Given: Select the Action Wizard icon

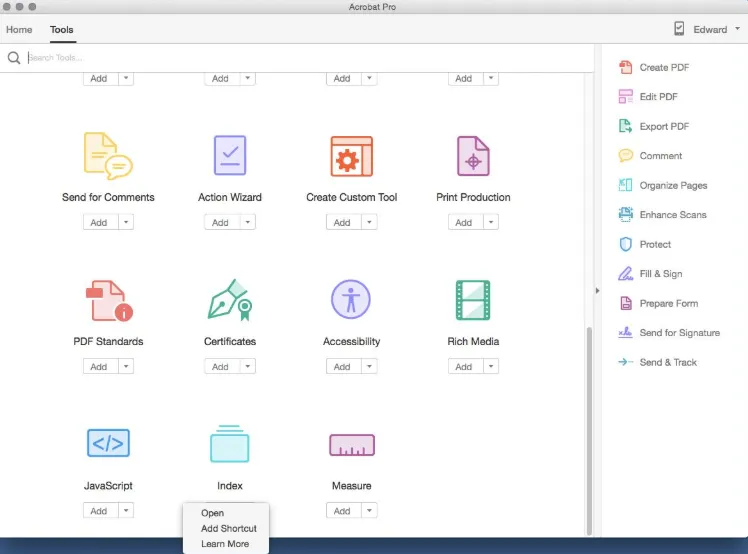Looking at the screenshot, I should 230,156.
